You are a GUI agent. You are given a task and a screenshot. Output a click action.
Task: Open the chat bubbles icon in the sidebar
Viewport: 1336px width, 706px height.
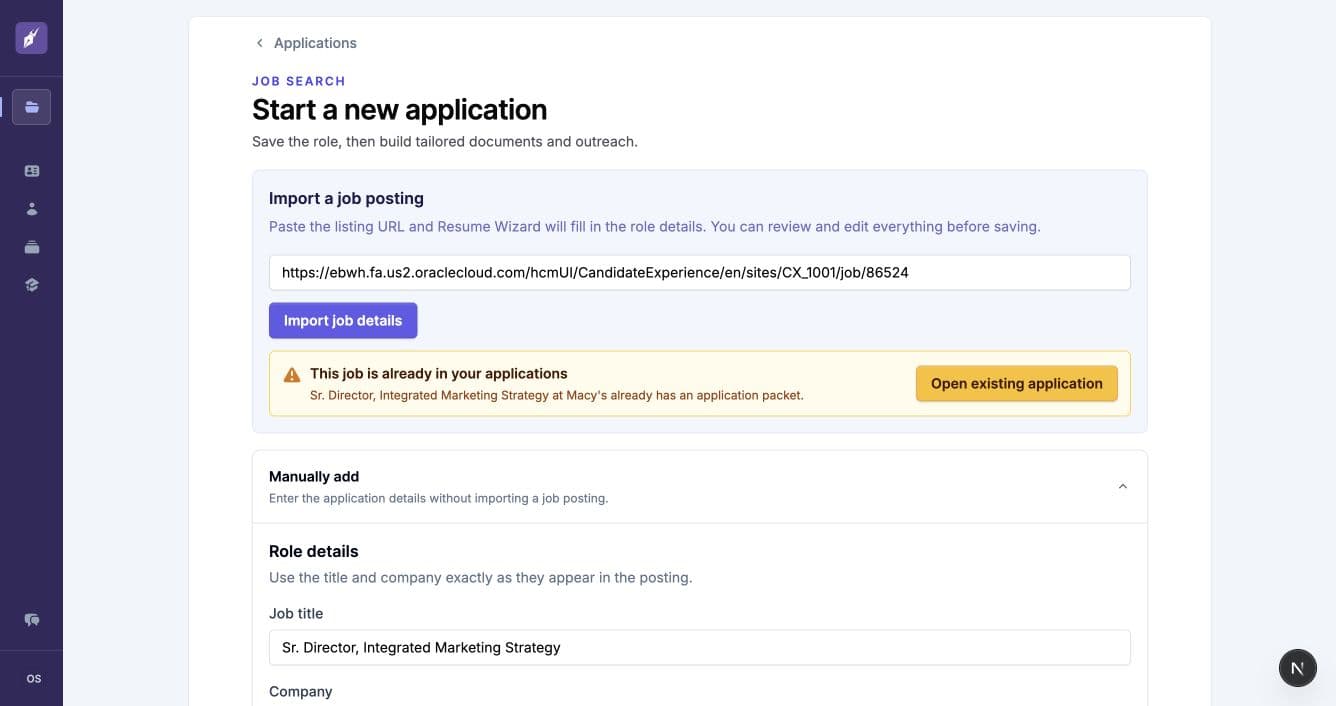(x=31, y=620)
